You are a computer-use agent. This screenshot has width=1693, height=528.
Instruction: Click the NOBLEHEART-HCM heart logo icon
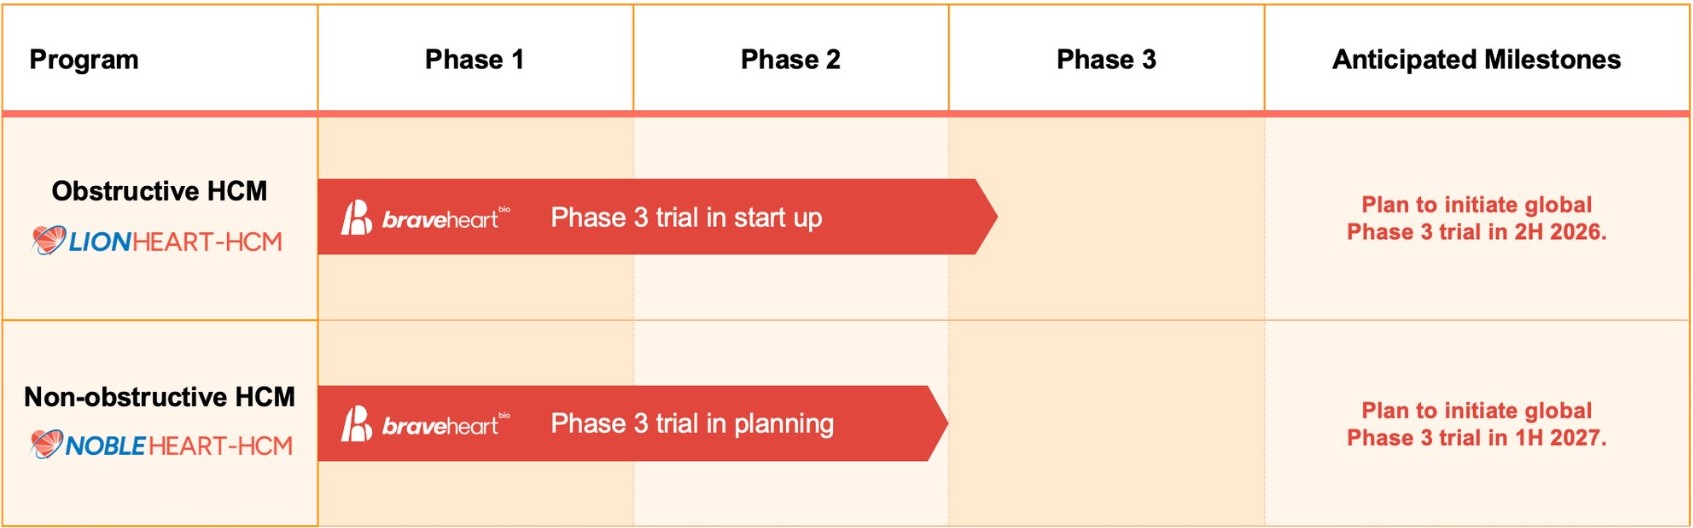click(x=47, y=444)
